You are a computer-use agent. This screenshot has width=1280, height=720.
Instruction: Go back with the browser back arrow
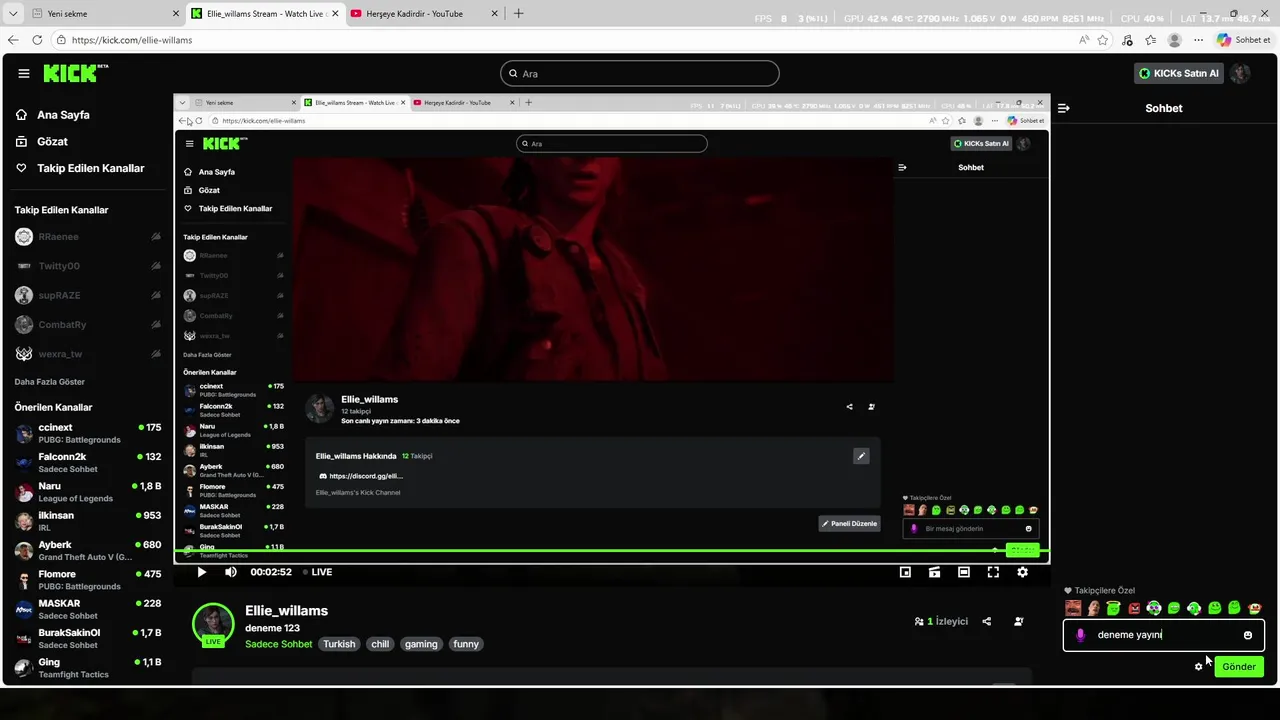tap(13, 40)
